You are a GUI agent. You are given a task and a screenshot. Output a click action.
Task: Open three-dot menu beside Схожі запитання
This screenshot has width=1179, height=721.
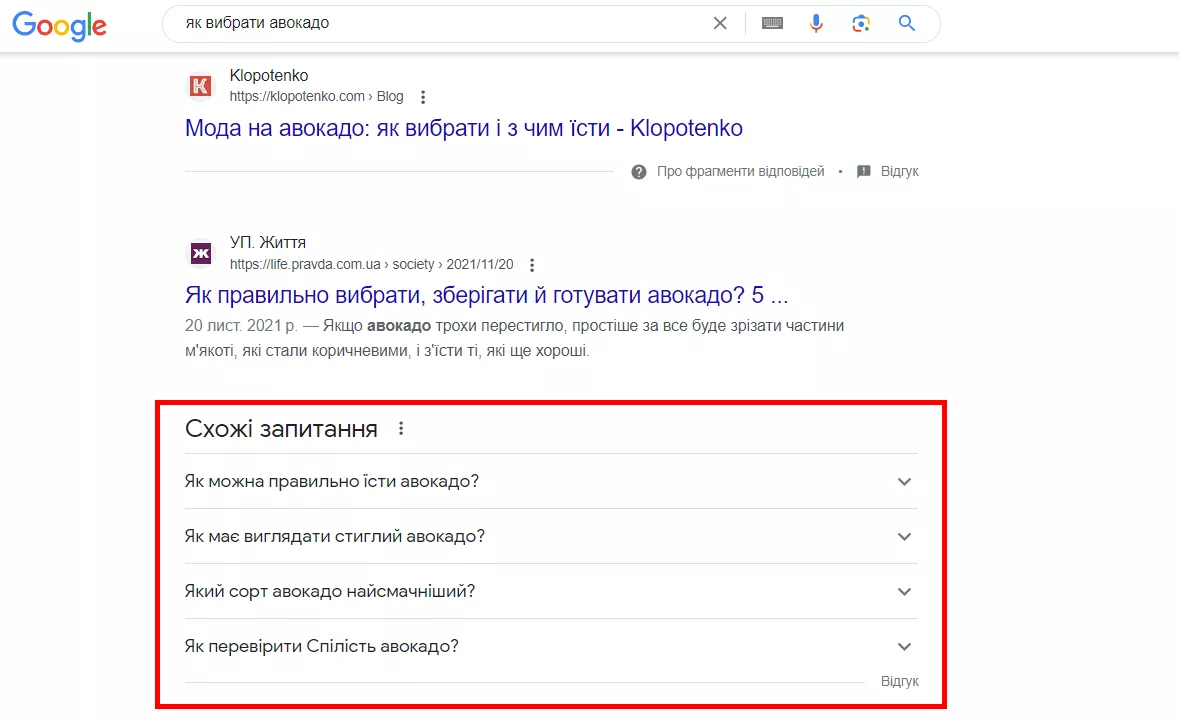pos(401,429)
